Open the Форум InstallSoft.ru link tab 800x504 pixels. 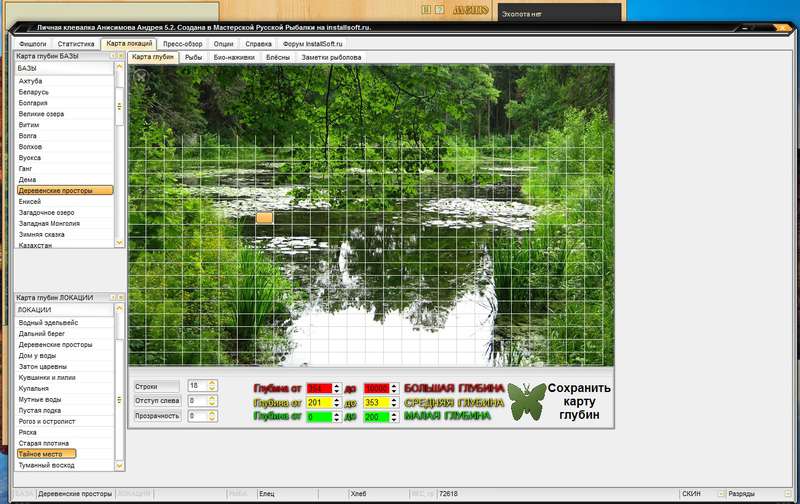[313, 44]
